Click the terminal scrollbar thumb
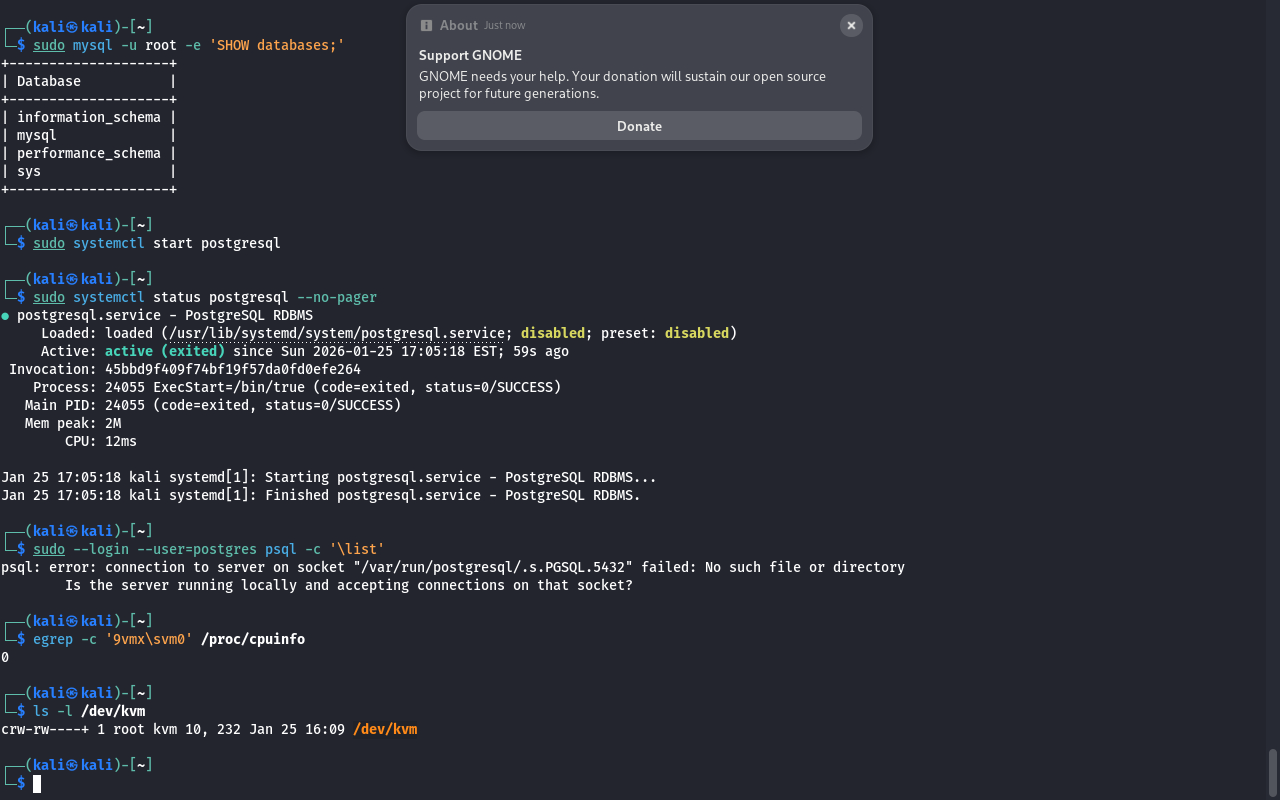 click(1273, 771)
